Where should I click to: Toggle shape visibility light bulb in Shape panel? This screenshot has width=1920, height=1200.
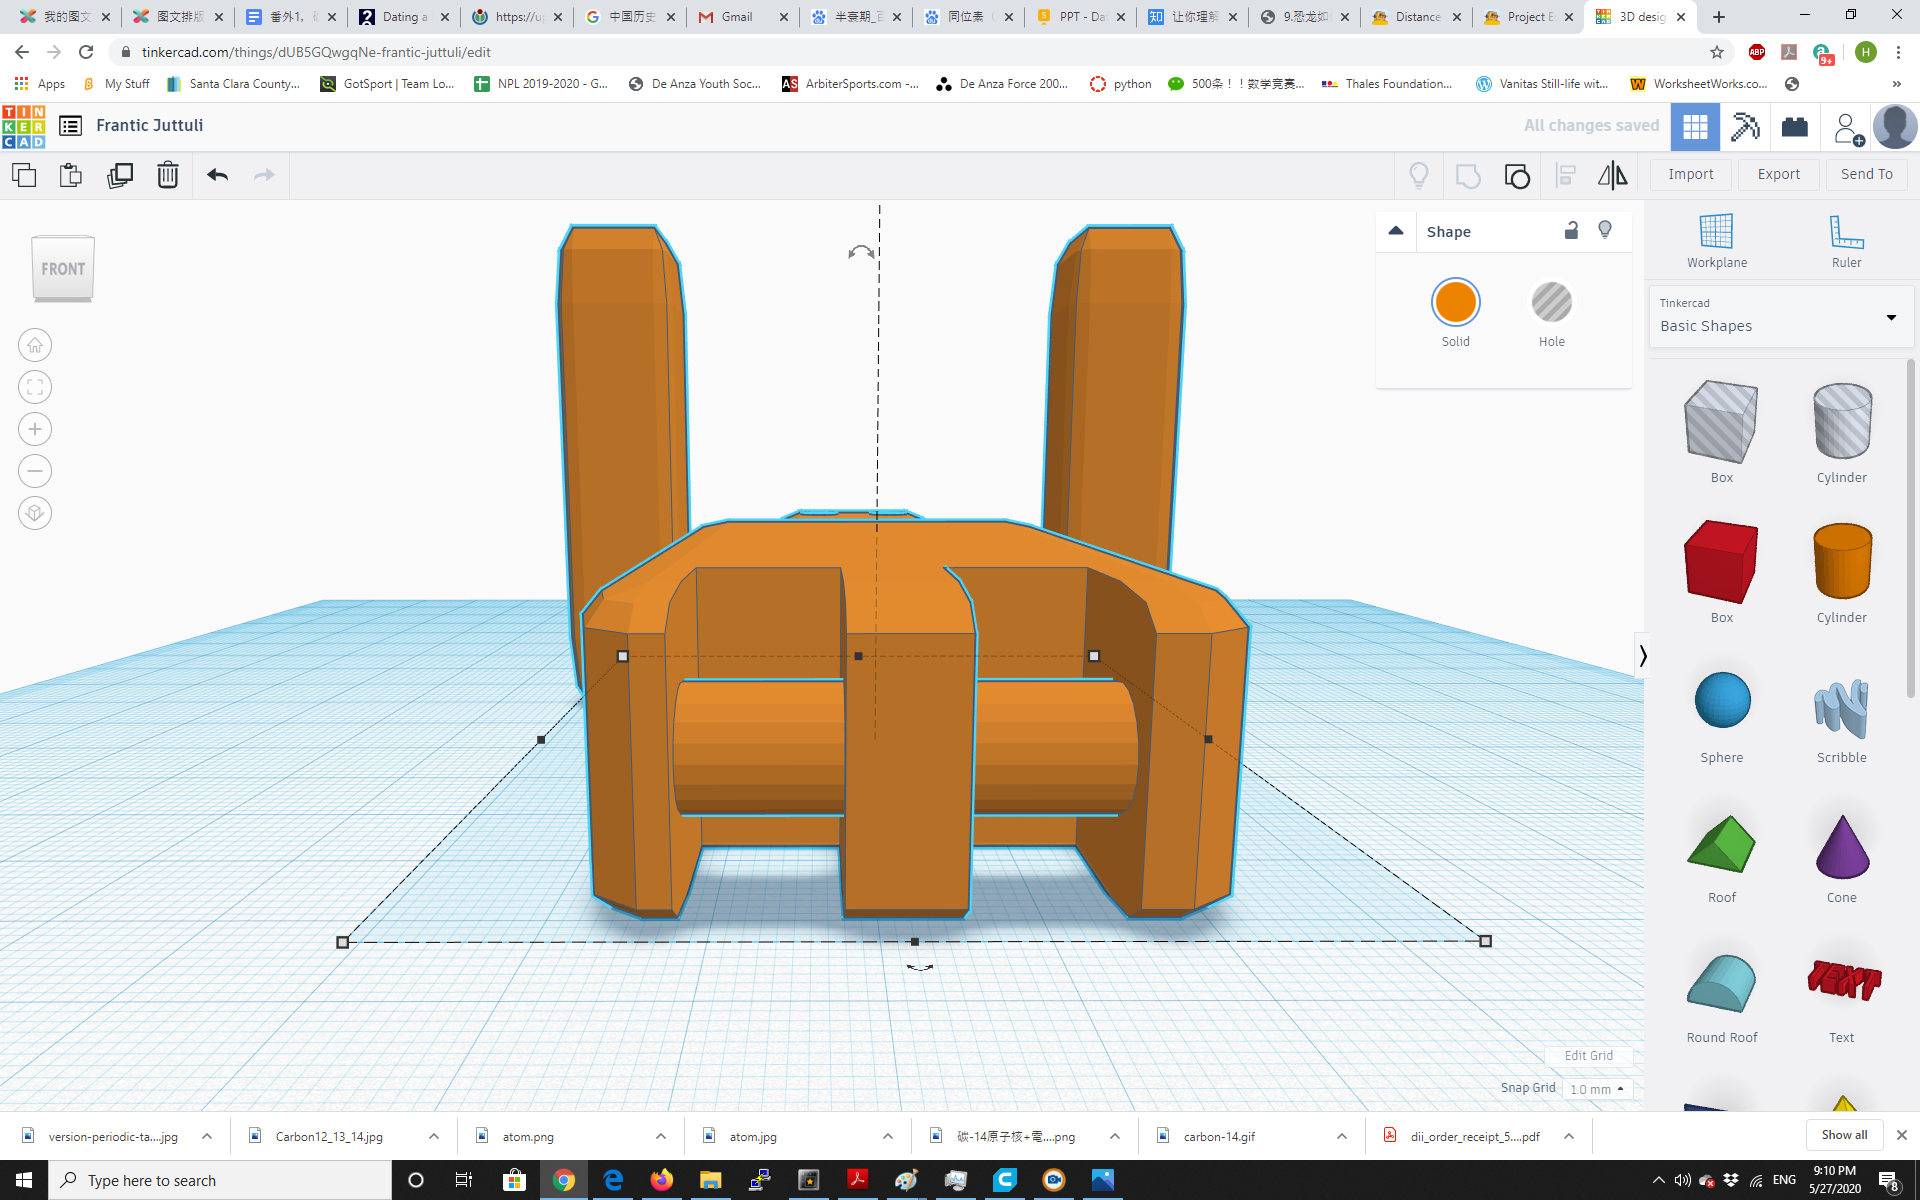point(1605,230)
